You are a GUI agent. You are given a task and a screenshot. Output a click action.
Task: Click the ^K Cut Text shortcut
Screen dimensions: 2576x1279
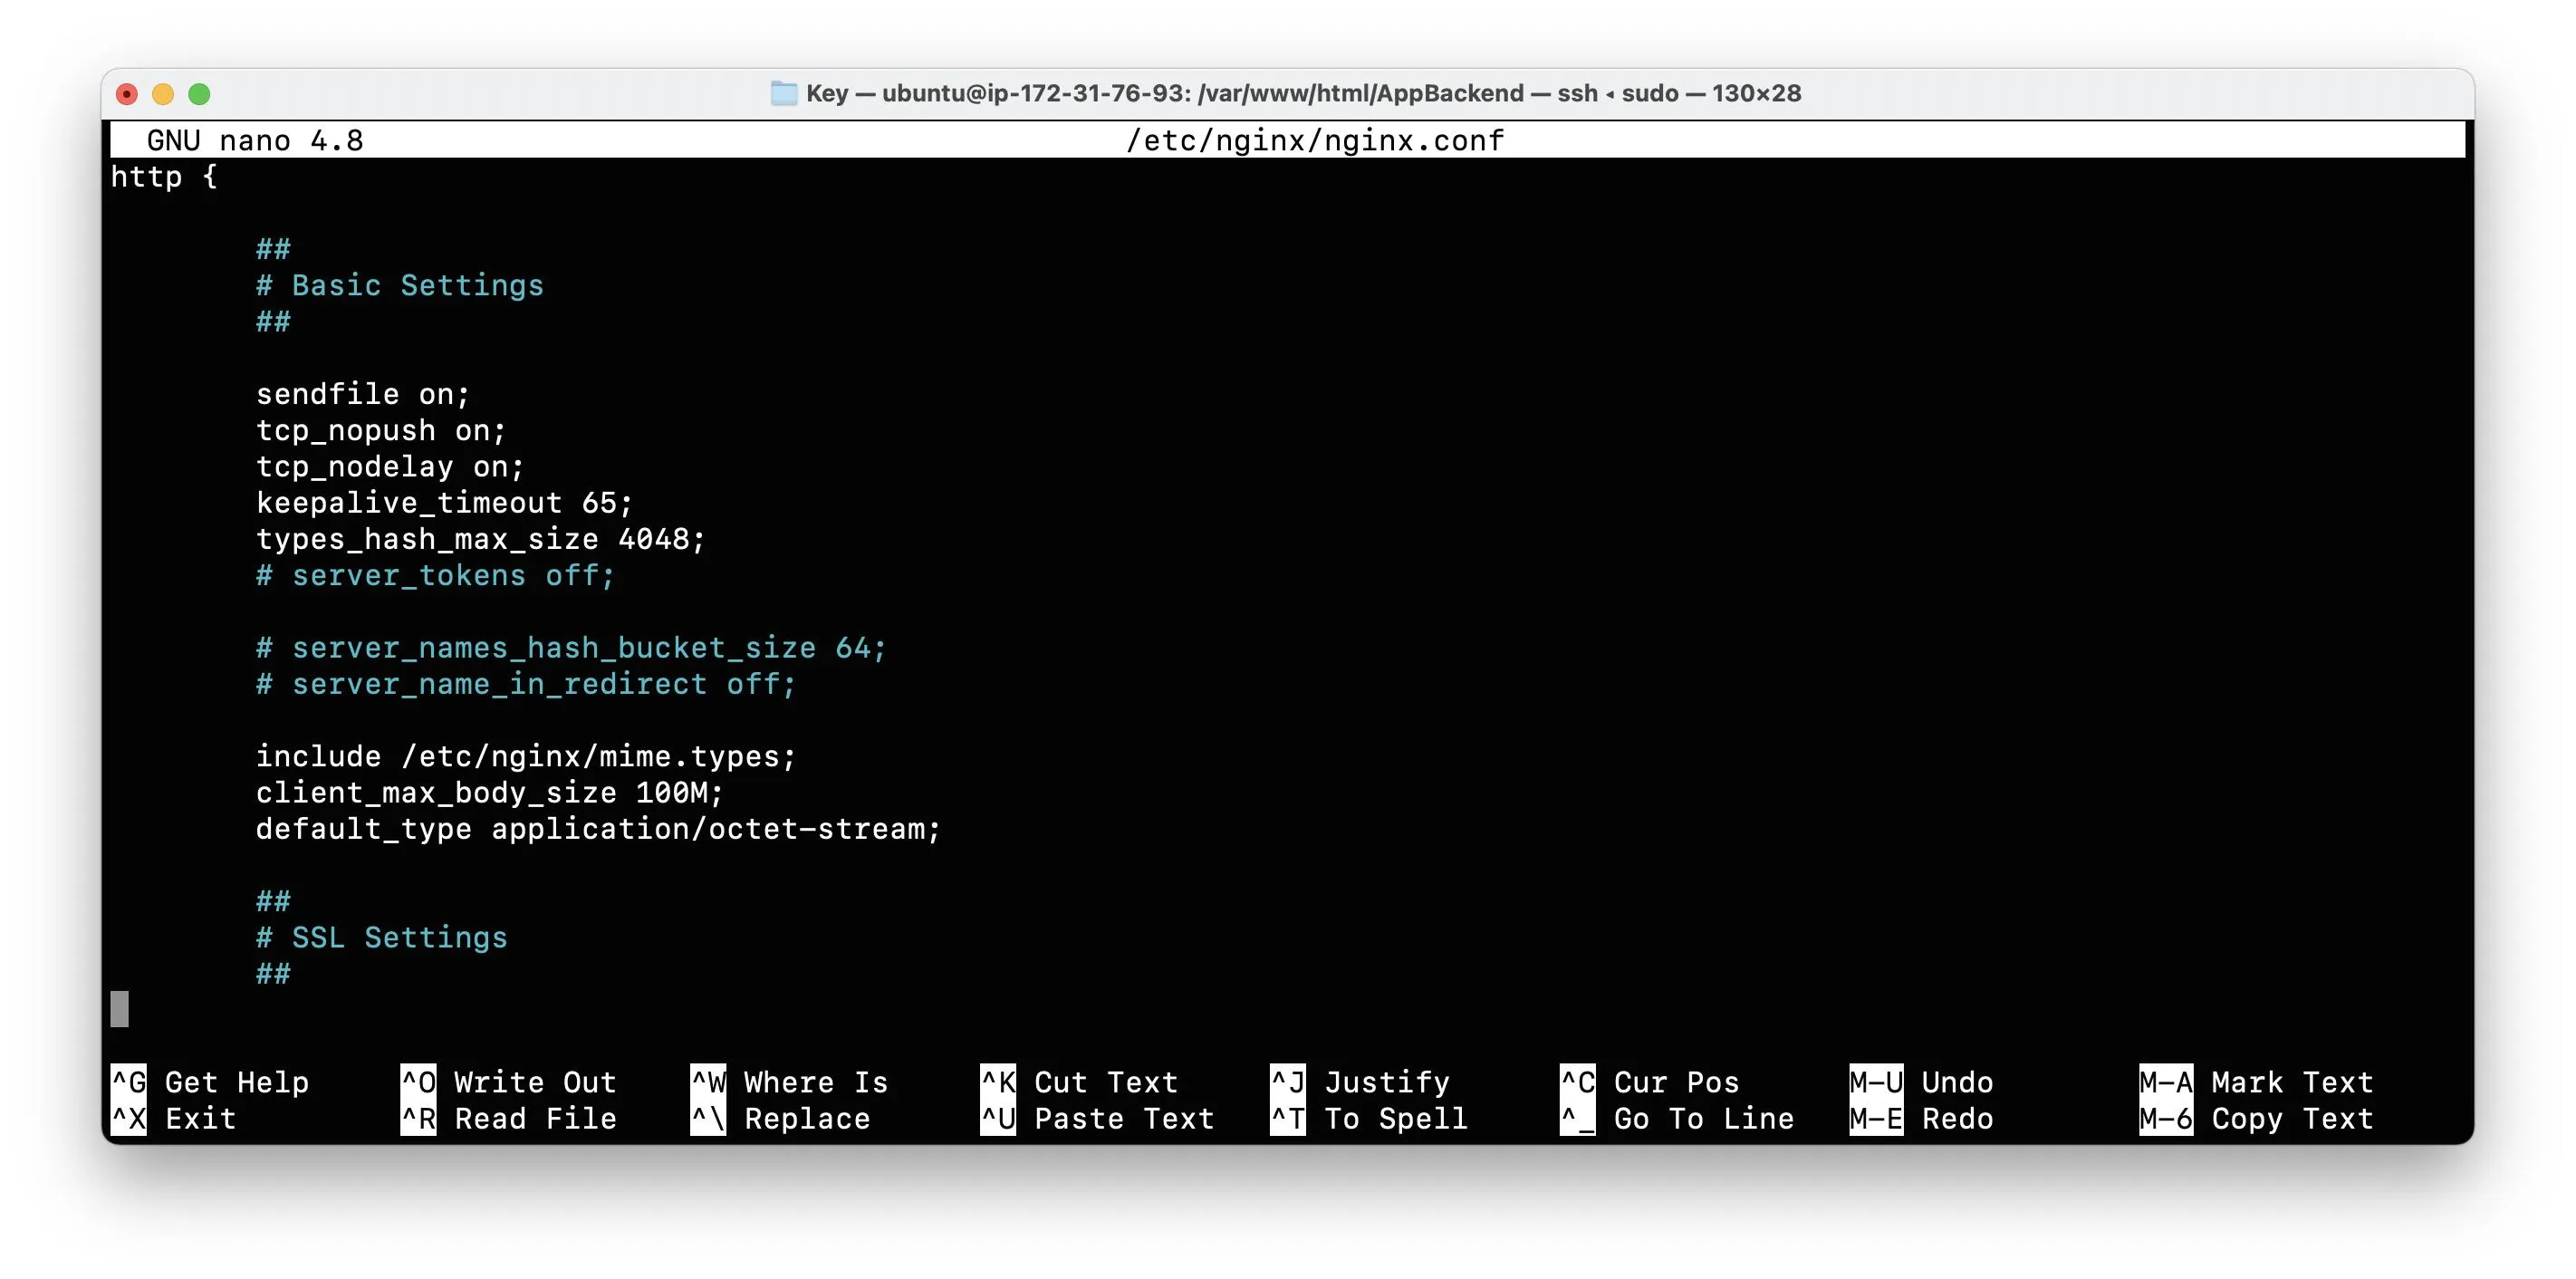click(x=1079, y=1082)
